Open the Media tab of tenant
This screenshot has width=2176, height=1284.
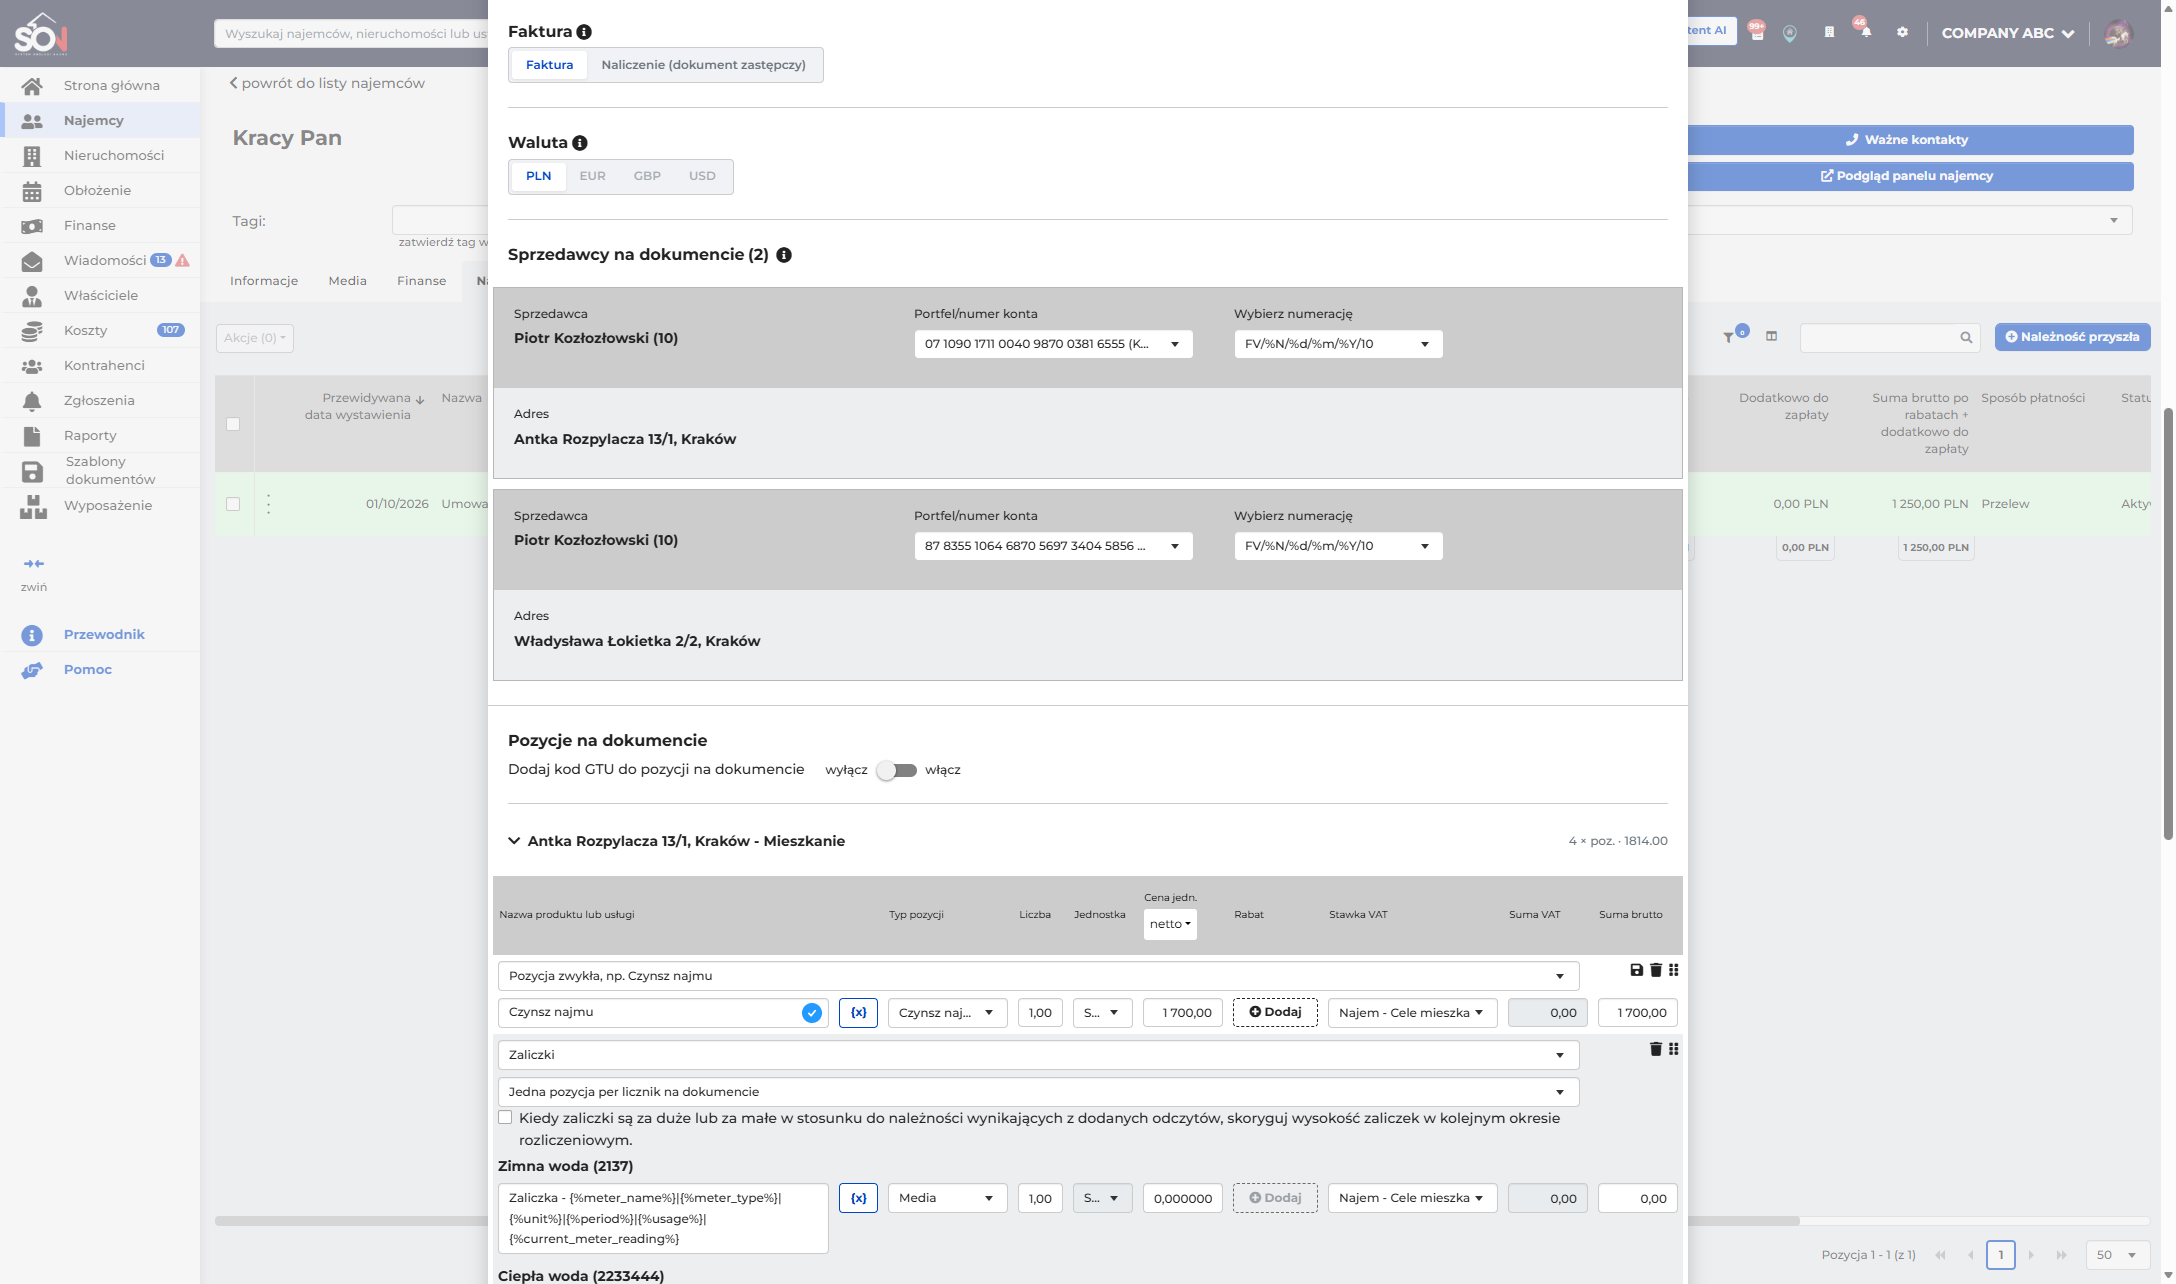[x=347, y=281]
